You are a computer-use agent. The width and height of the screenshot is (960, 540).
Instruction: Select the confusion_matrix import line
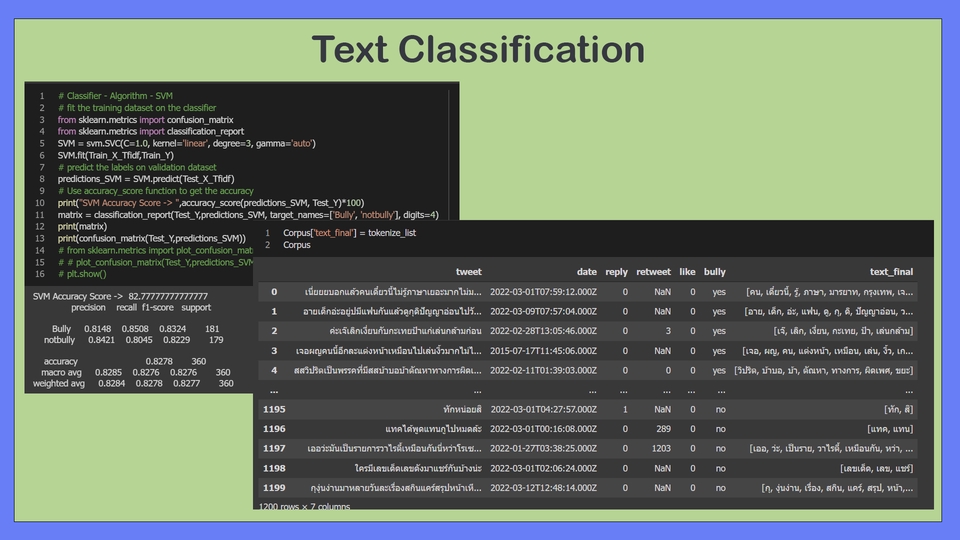tap(145, 120)
